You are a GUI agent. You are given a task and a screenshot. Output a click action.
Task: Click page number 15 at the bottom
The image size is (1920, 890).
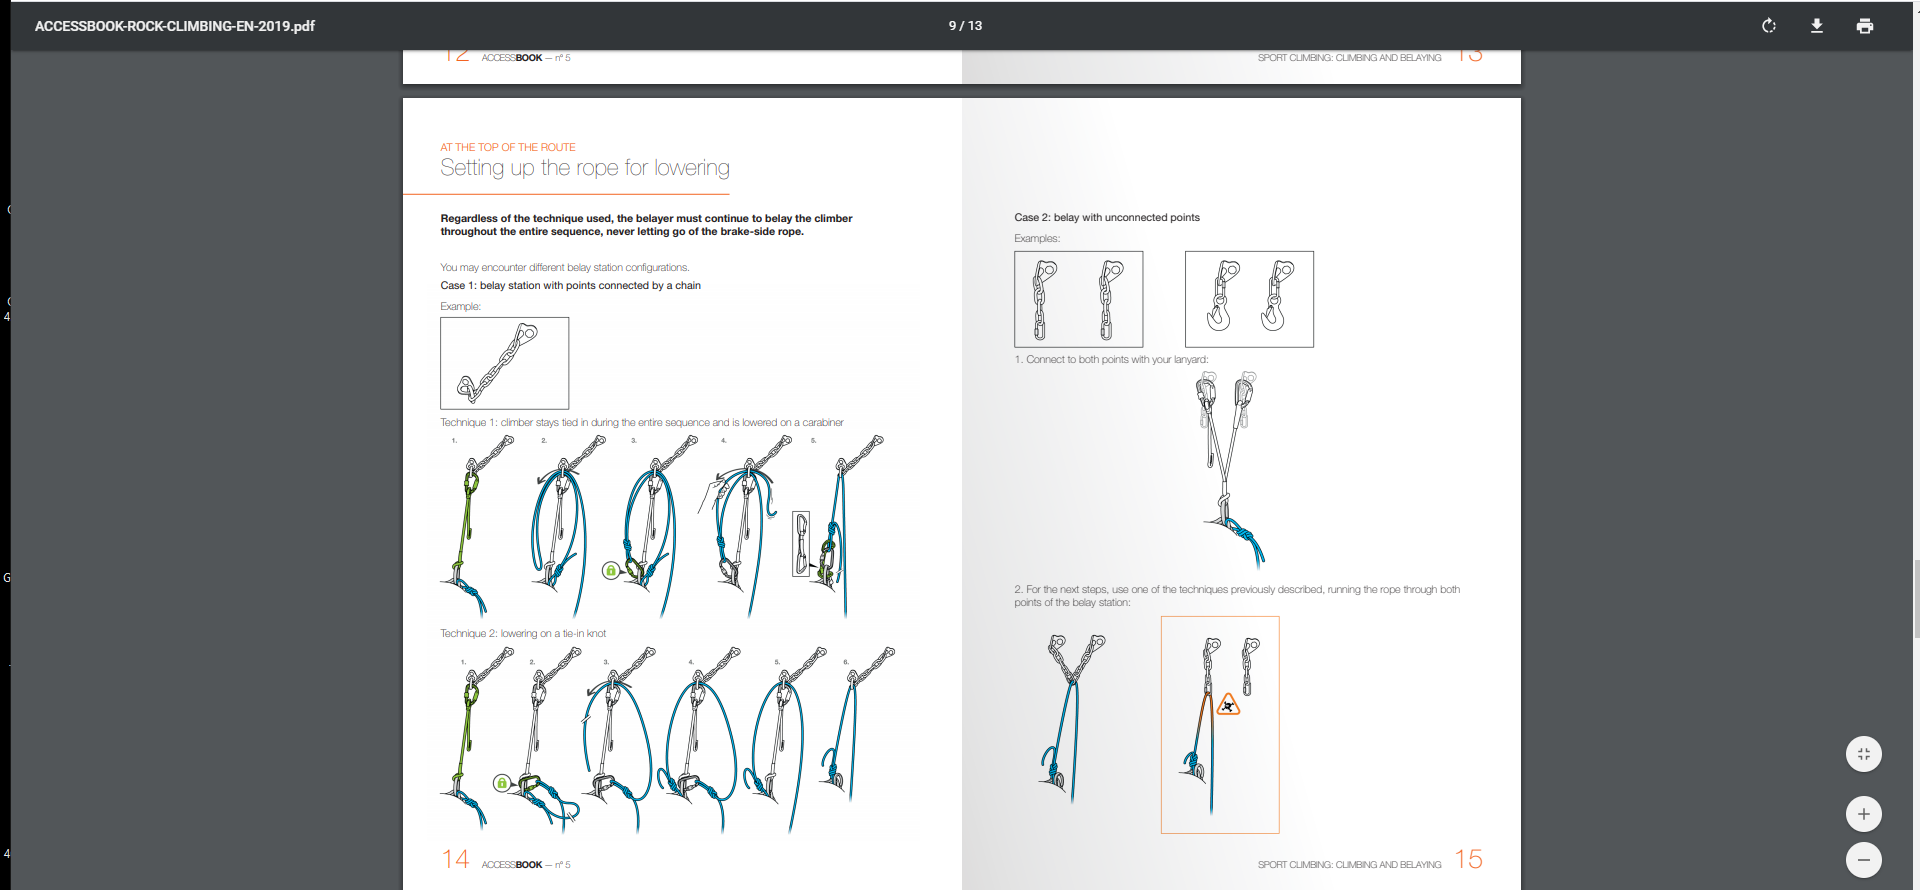1469,859
